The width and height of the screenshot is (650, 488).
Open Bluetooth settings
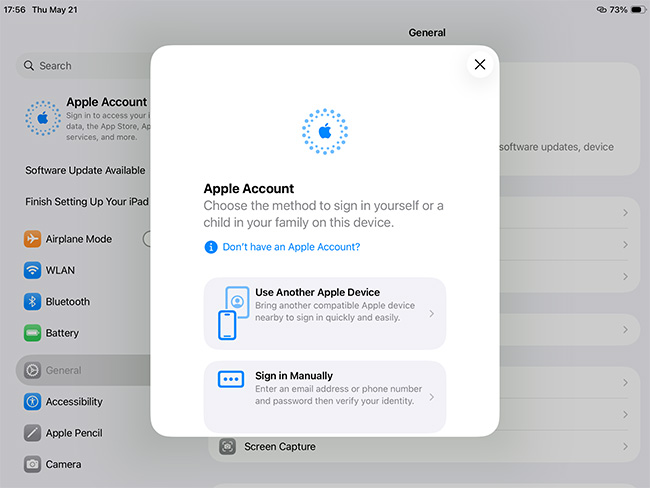(83, 301)
